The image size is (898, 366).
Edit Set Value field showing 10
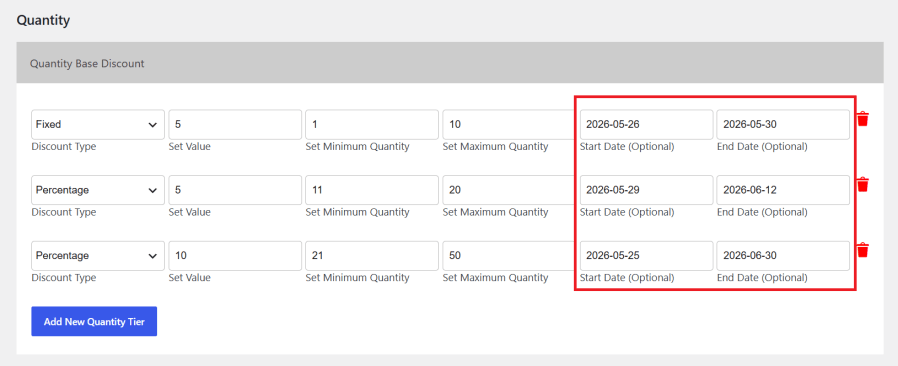(x=235, y=255)
